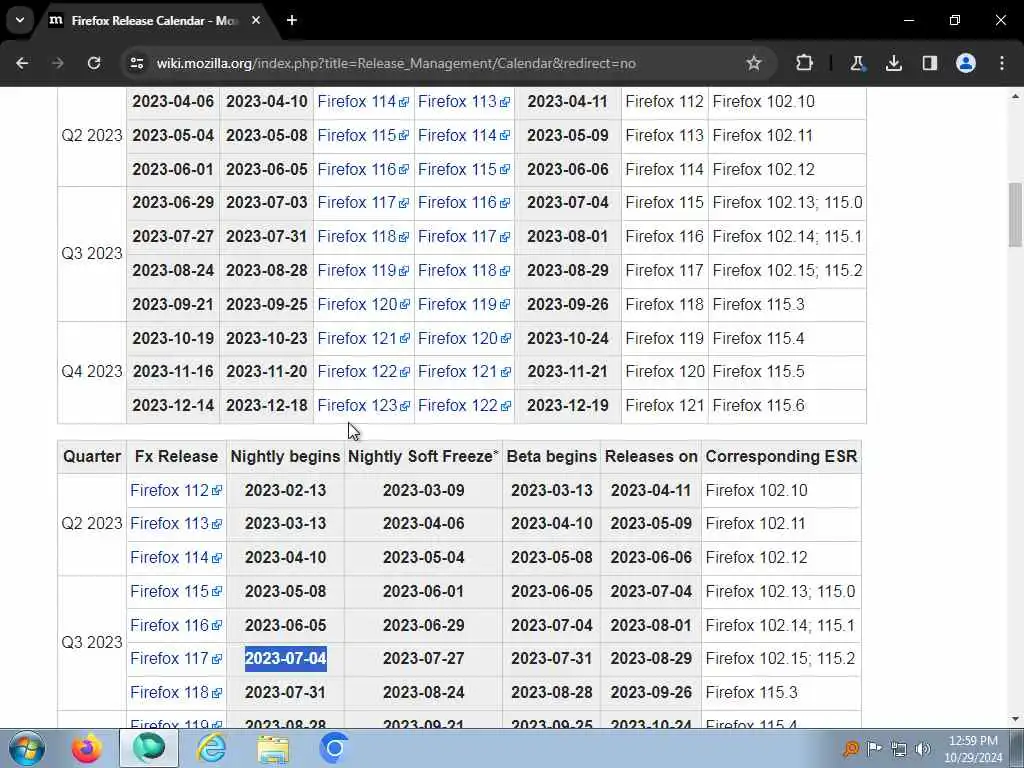Open Firefox 117 link in 2023-06-29 row
Viewport: 1024px width, 768px height.
coord(363,202)
